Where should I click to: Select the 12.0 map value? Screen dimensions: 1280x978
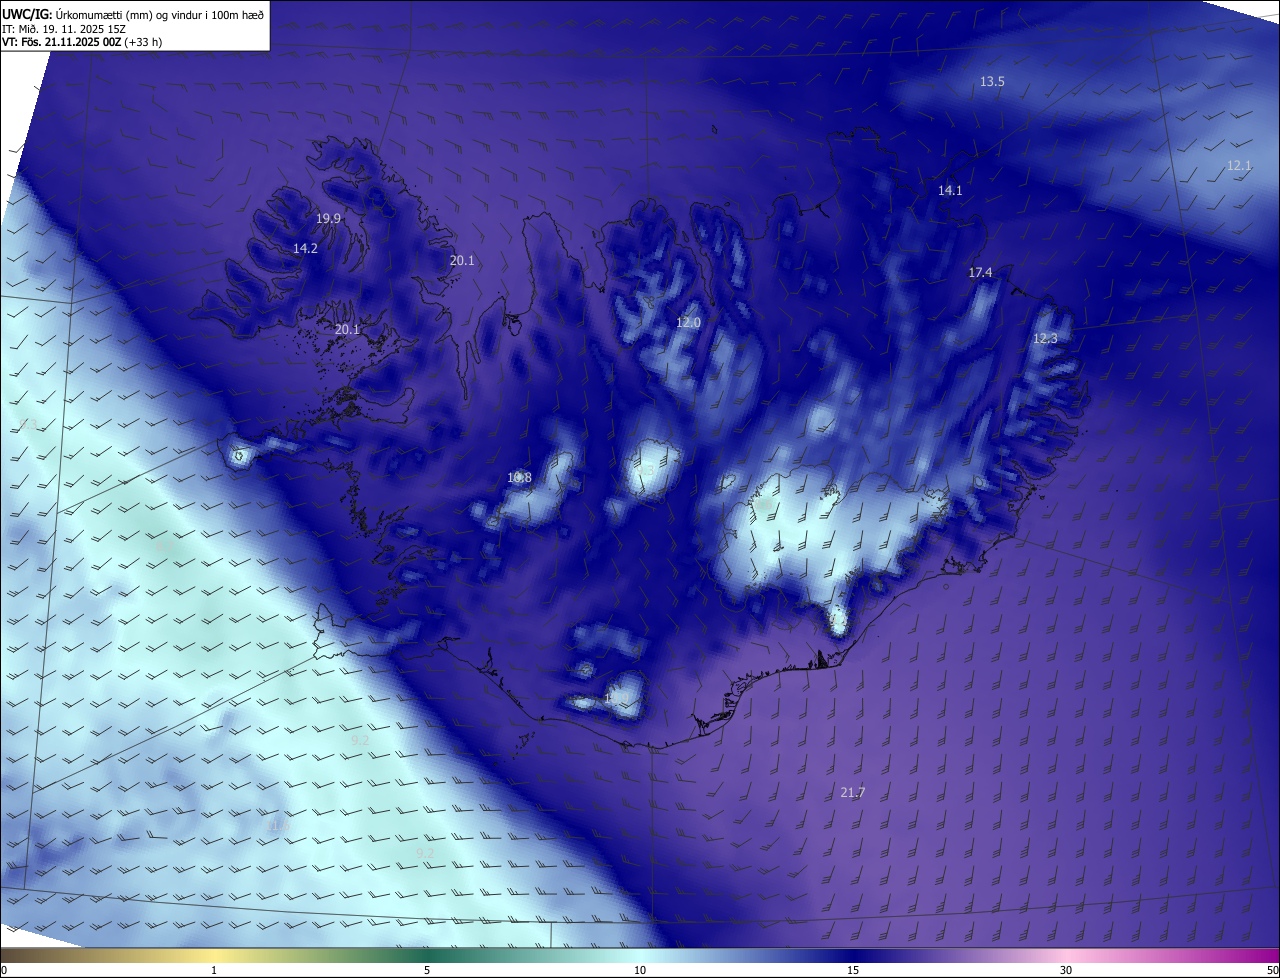pyautogui.click(x=688, y=323)
